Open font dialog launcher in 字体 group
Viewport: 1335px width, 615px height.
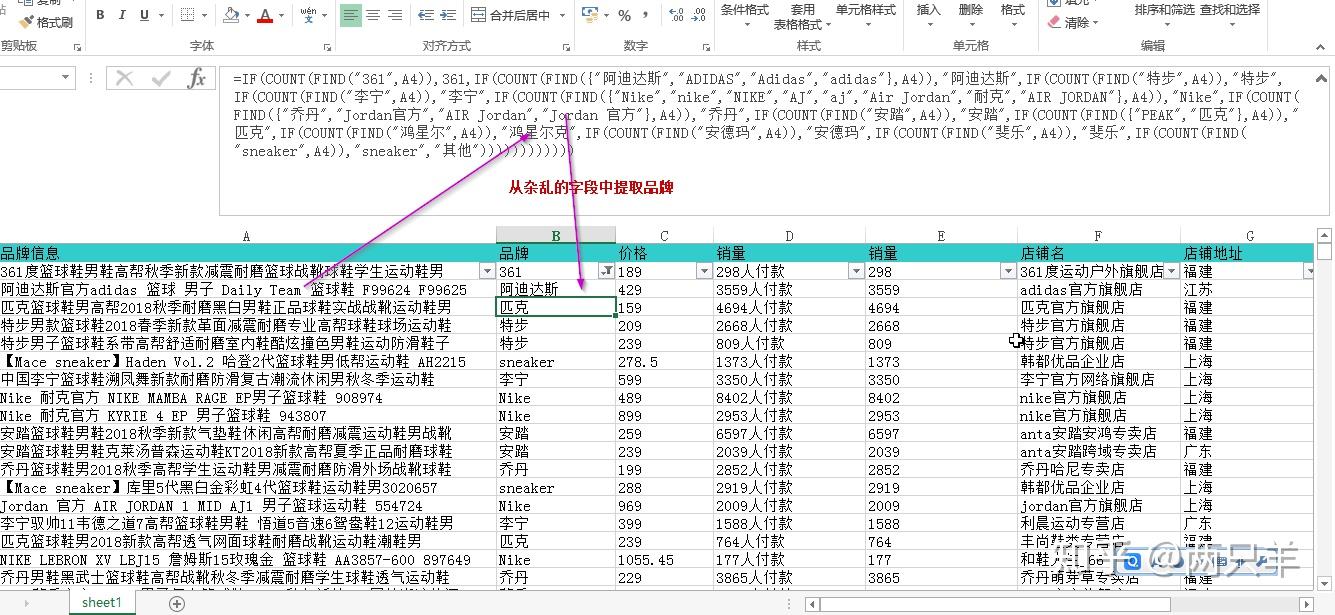point(327,47)
